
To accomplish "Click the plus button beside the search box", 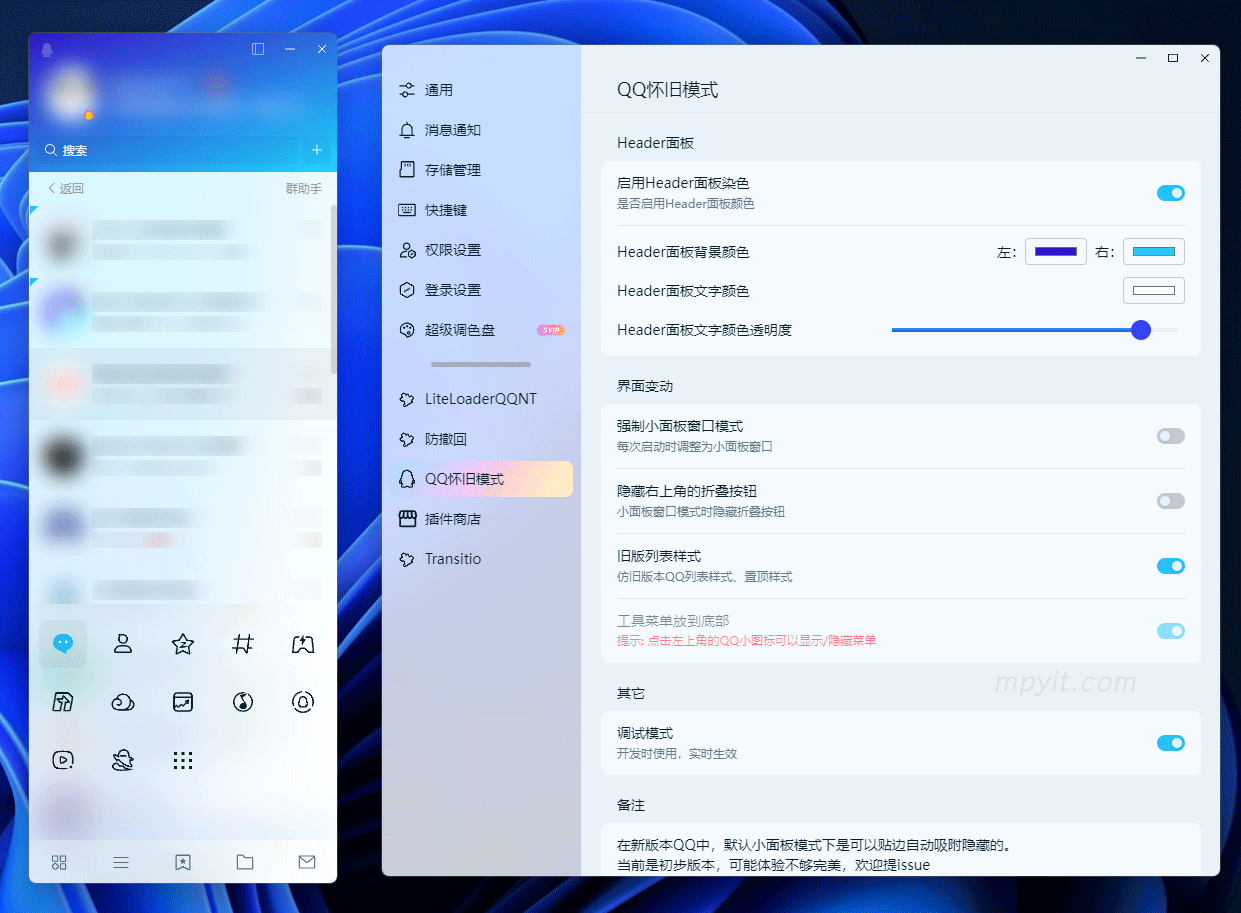I will pyautogui.click(x=317, y=150).
